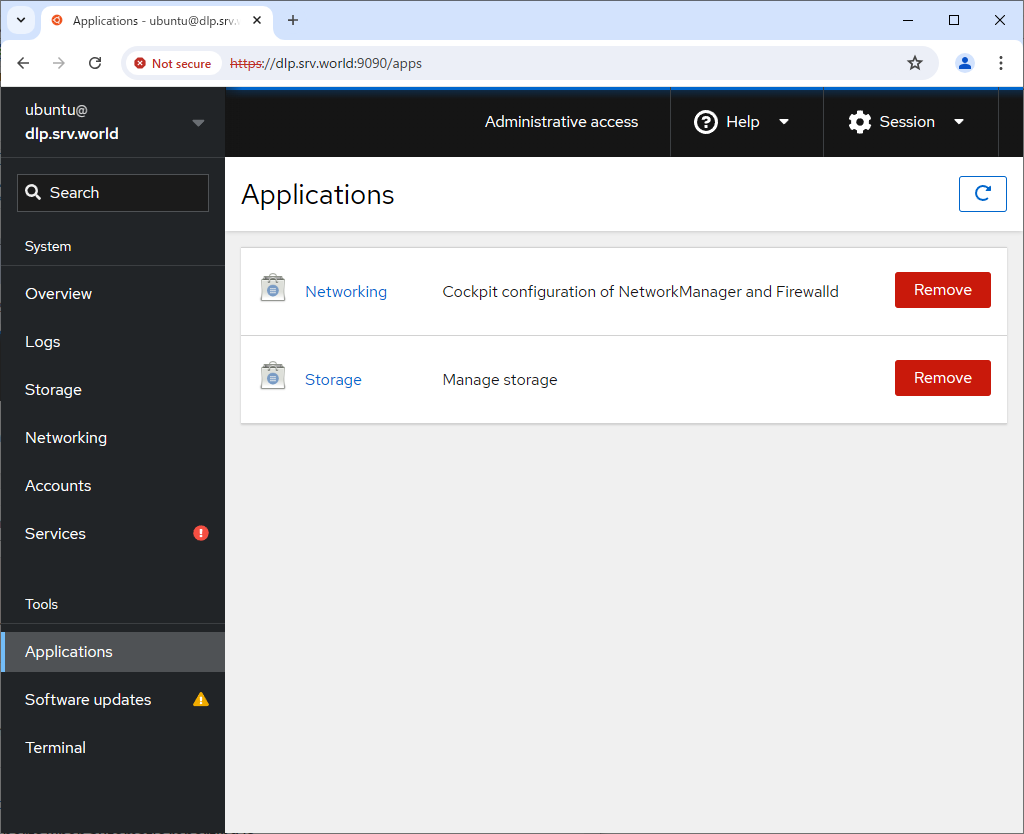Click the Storage app package icon
The image size is (1024, 834).
tap(273, 376)
